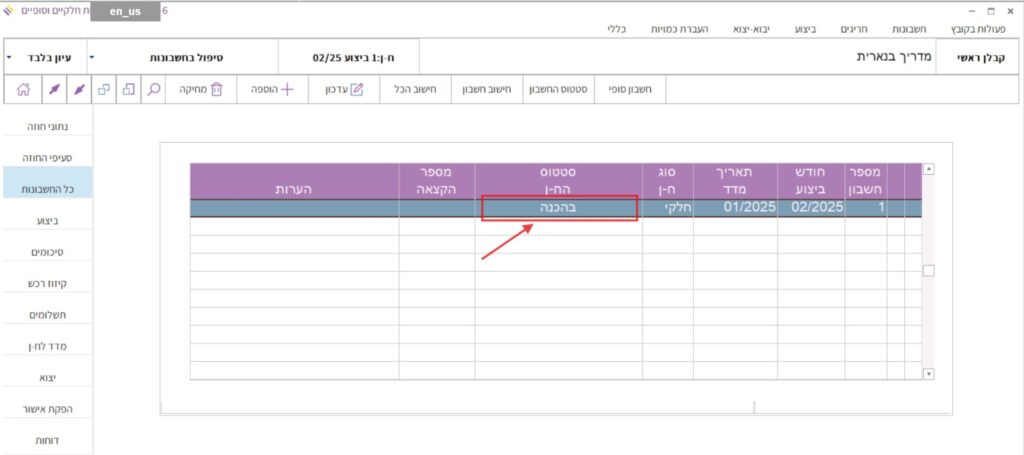The image size is (1024, 455).
Task: Click the Home icon in the toolbar
Action: click(24, 89)
